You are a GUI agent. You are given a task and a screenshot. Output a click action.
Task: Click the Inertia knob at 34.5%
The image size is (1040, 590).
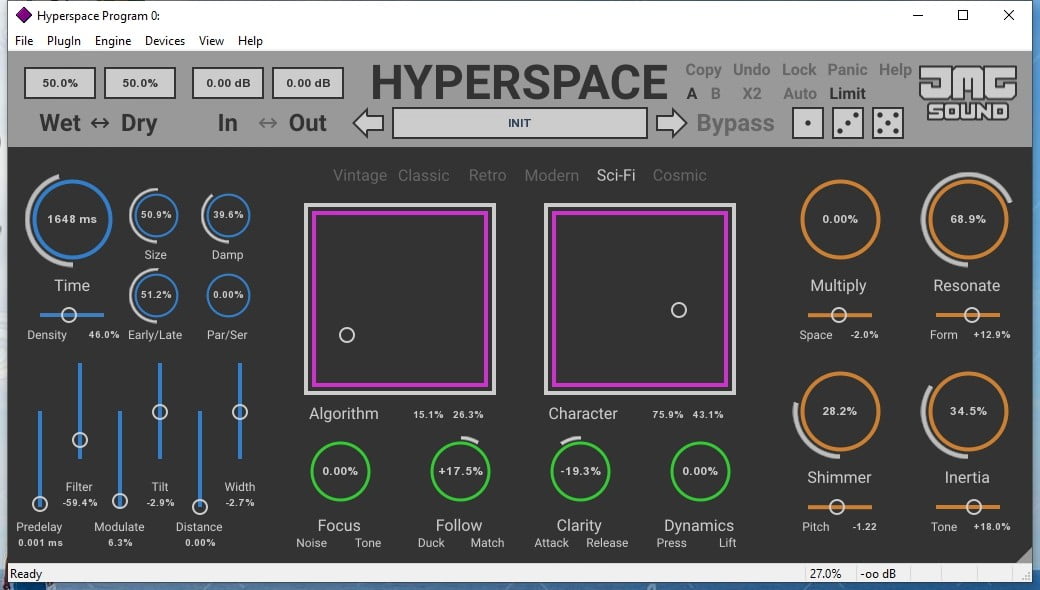(968, 412)
